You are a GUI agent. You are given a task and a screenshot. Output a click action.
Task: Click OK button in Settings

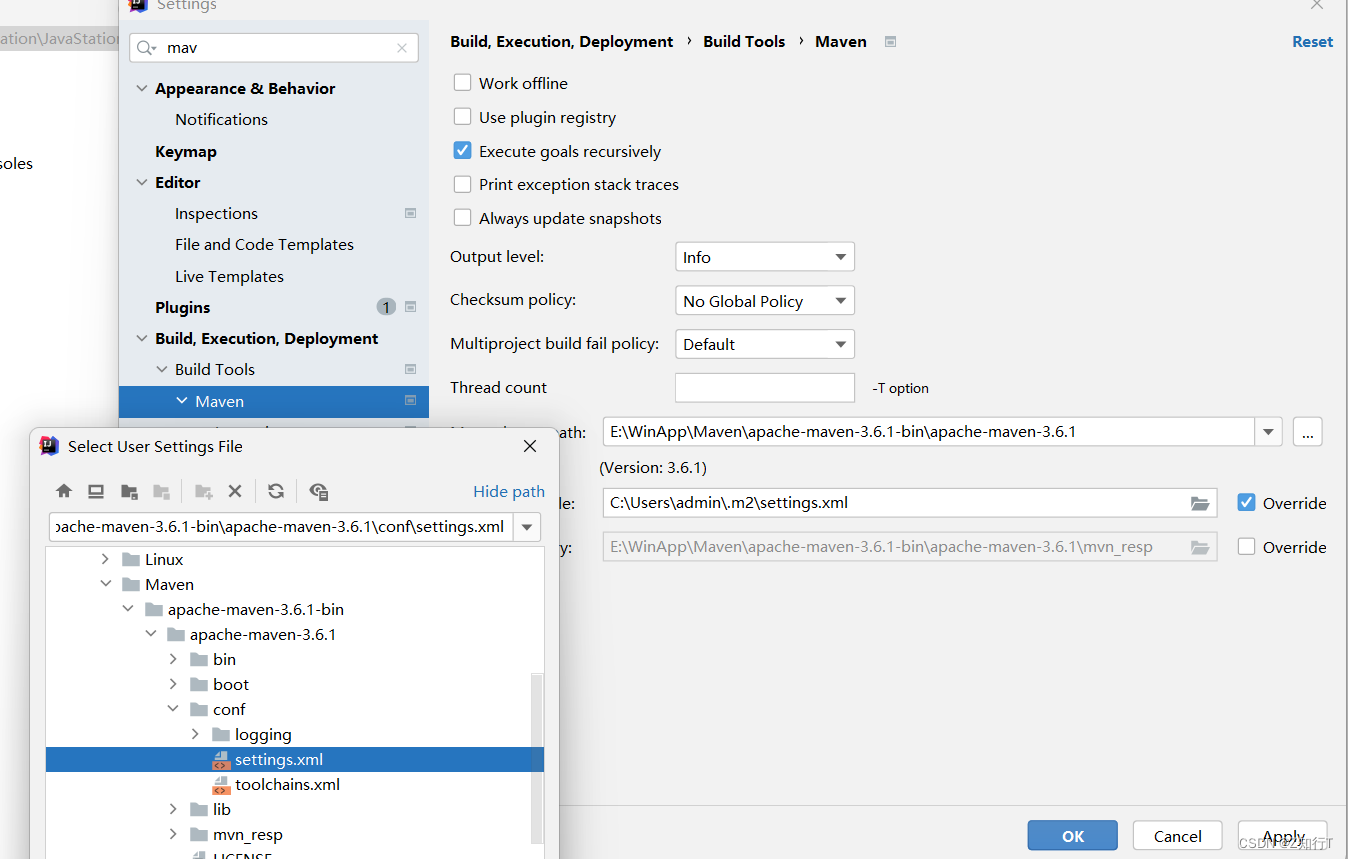pyautogui.click(x=1073, y=836)
